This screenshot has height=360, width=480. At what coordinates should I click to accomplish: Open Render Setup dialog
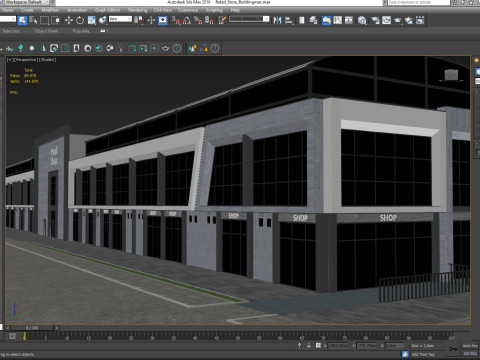pyautogui.click(x=375, y=20)
